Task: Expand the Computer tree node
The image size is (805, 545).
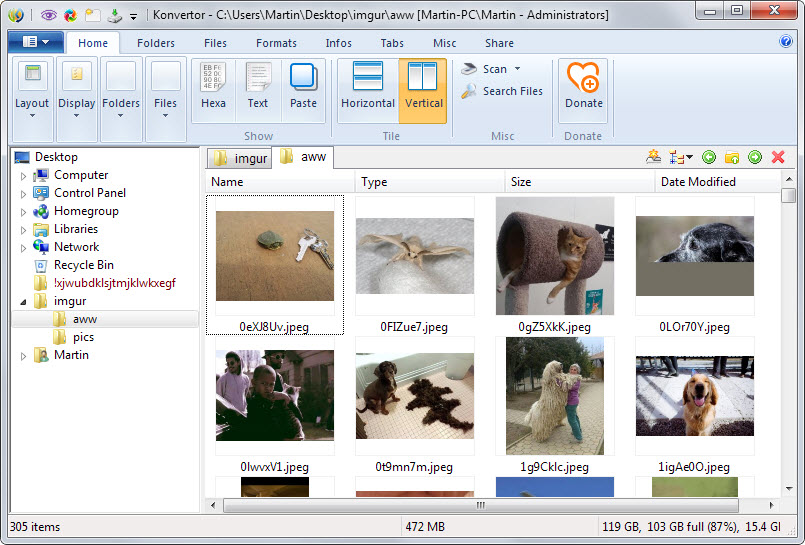Action: tap(23, 176)
